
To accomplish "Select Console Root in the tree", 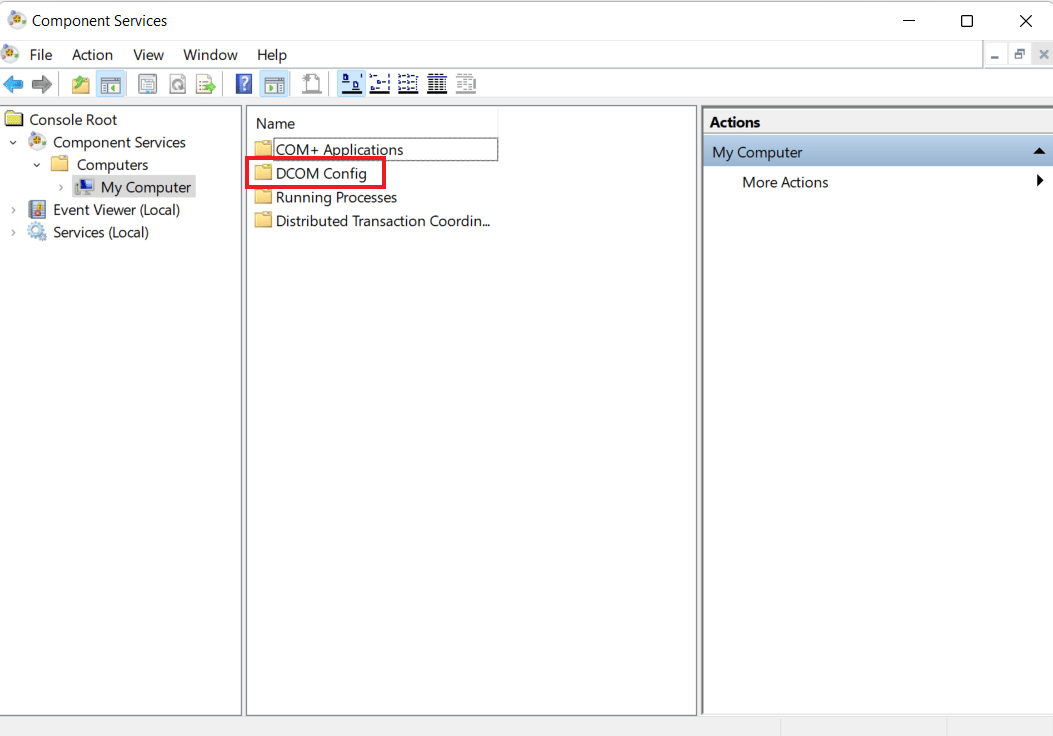I will pos(73,120).
